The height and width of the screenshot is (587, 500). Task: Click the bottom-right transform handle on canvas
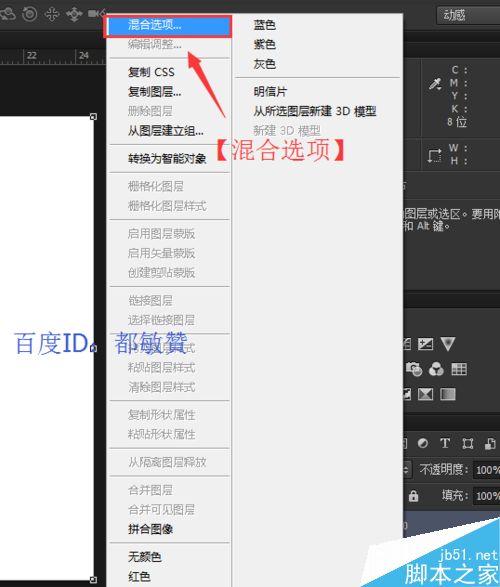point(94,580)
